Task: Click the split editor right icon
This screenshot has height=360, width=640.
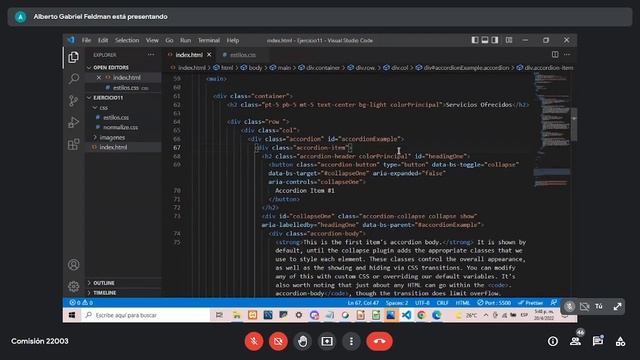Action: click(555, 54)
